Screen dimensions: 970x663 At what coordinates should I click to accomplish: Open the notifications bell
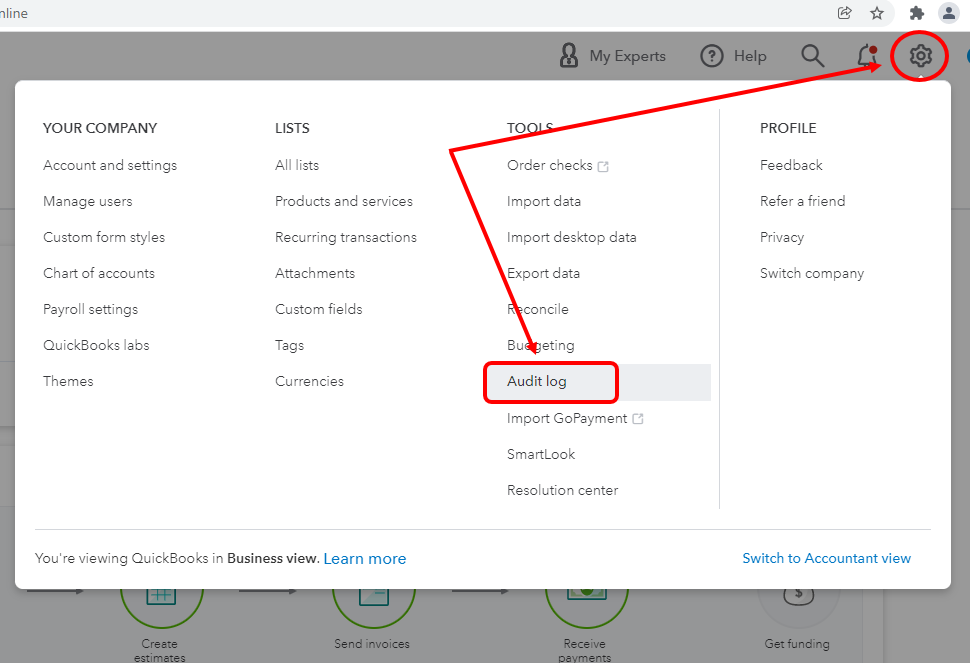867,56
